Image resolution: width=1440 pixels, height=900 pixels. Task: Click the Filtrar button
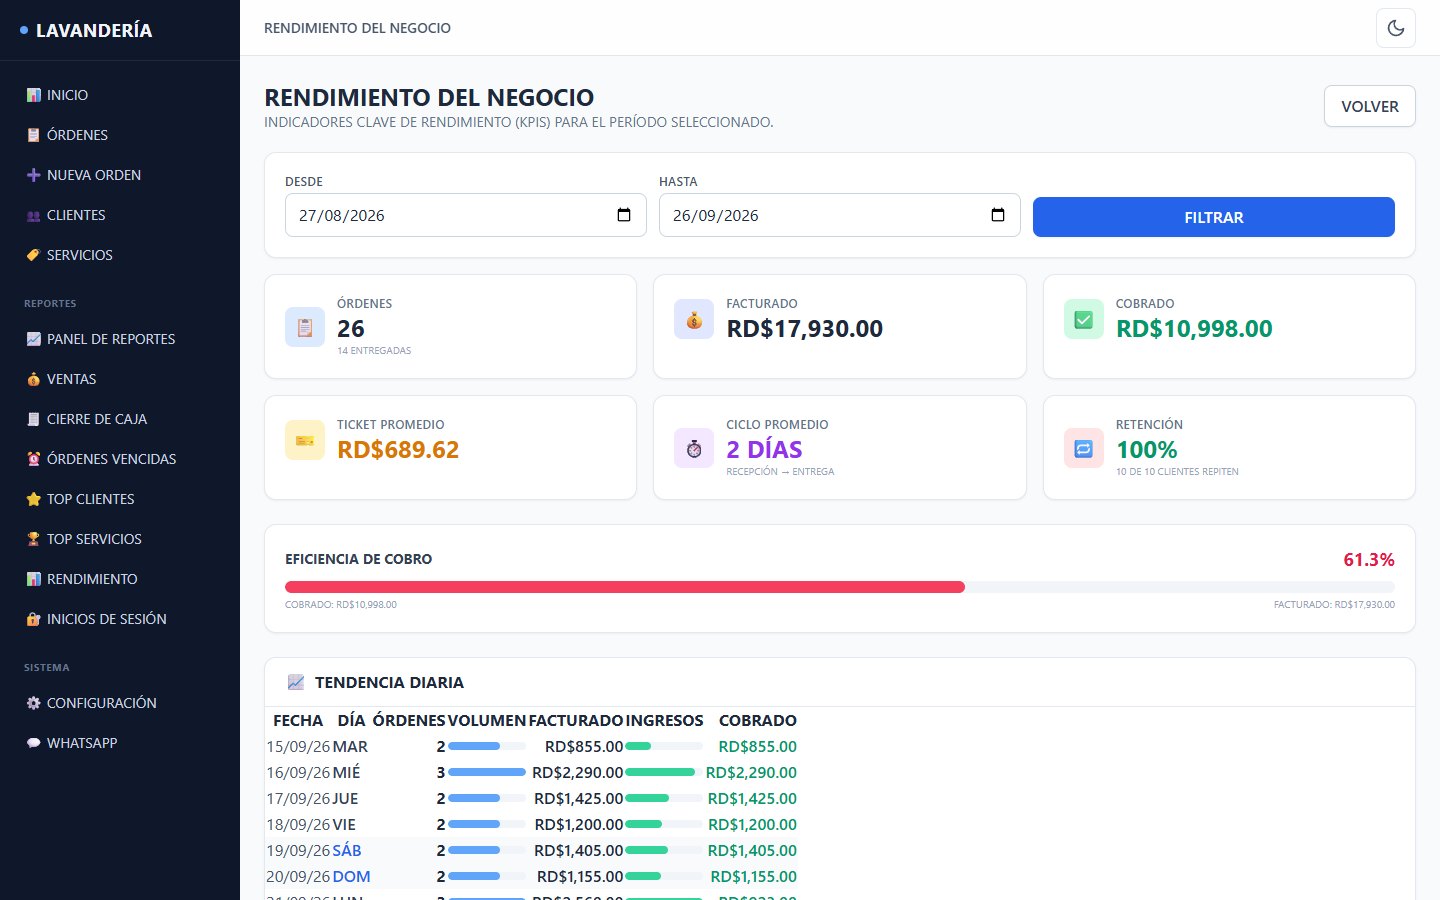tap(1213, 217)
